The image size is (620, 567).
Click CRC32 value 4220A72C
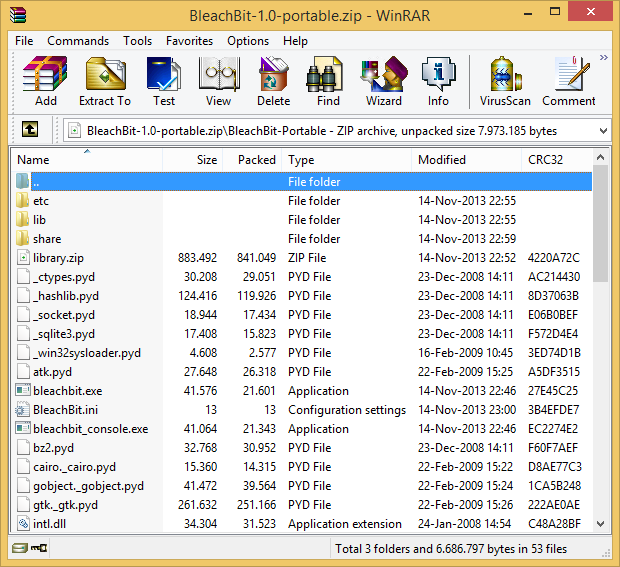pos(554,258)
